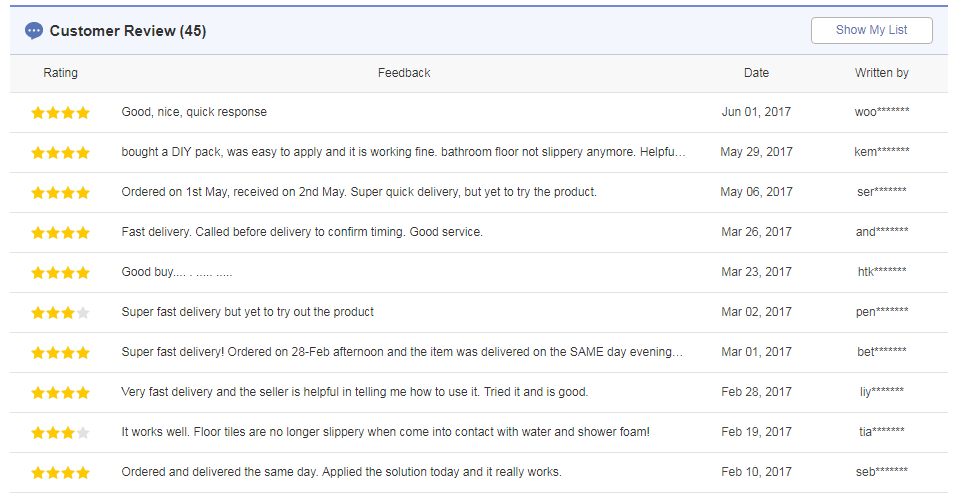958x499 pixels.
Task: Click the Written by column header
Action: tap(882, 73)
